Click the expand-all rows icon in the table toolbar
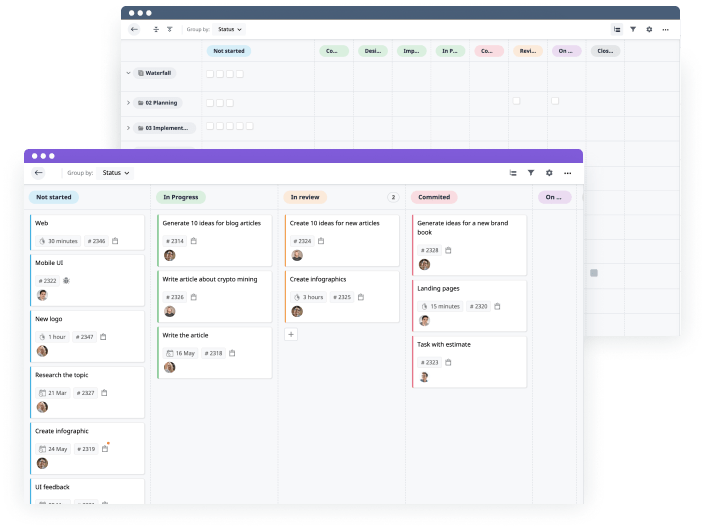Image resolution: width=705 pixels, height=529 pixels. (x=155, y=30)
